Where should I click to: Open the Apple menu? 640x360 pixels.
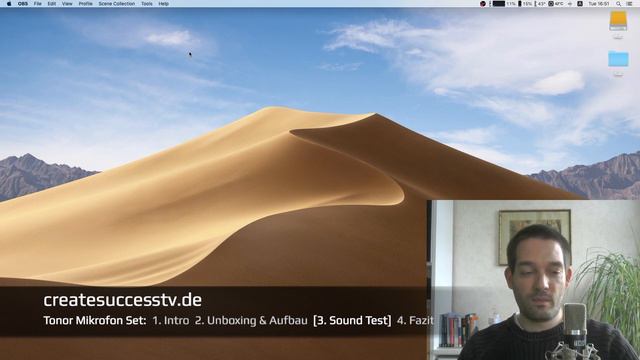point(9,4)
